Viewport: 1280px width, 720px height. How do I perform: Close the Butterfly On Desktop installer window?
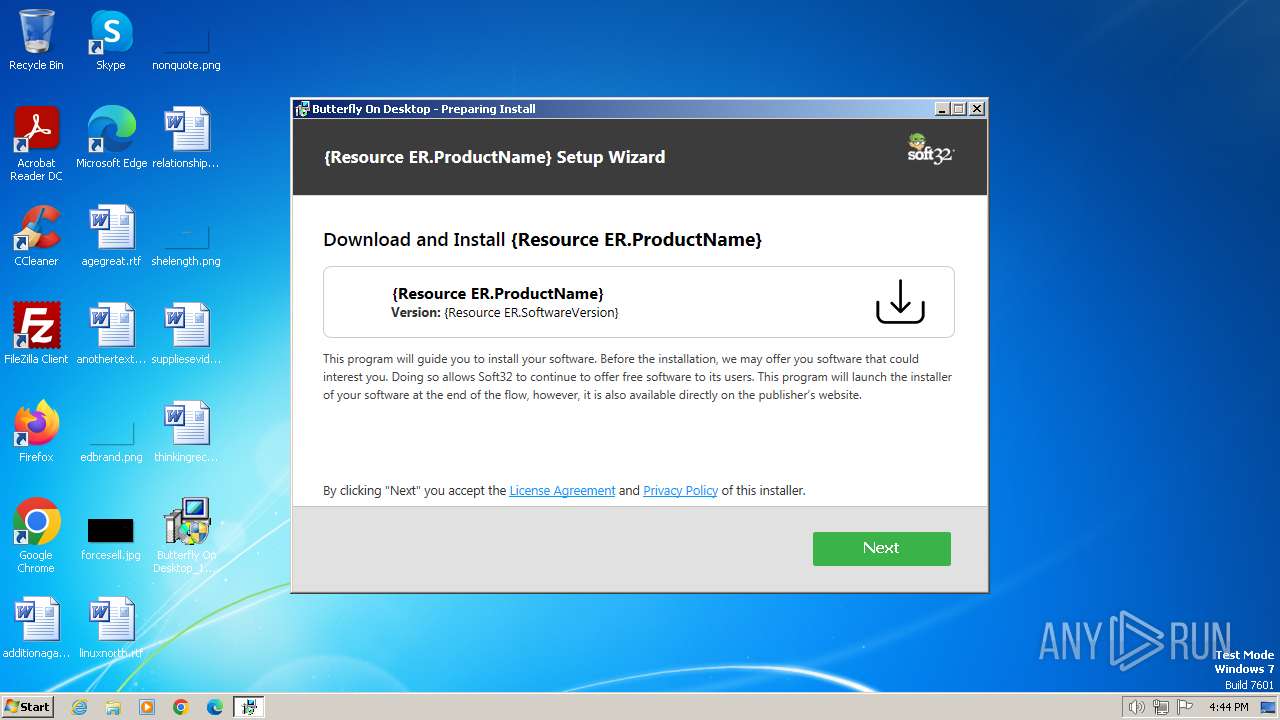point(977,109)
